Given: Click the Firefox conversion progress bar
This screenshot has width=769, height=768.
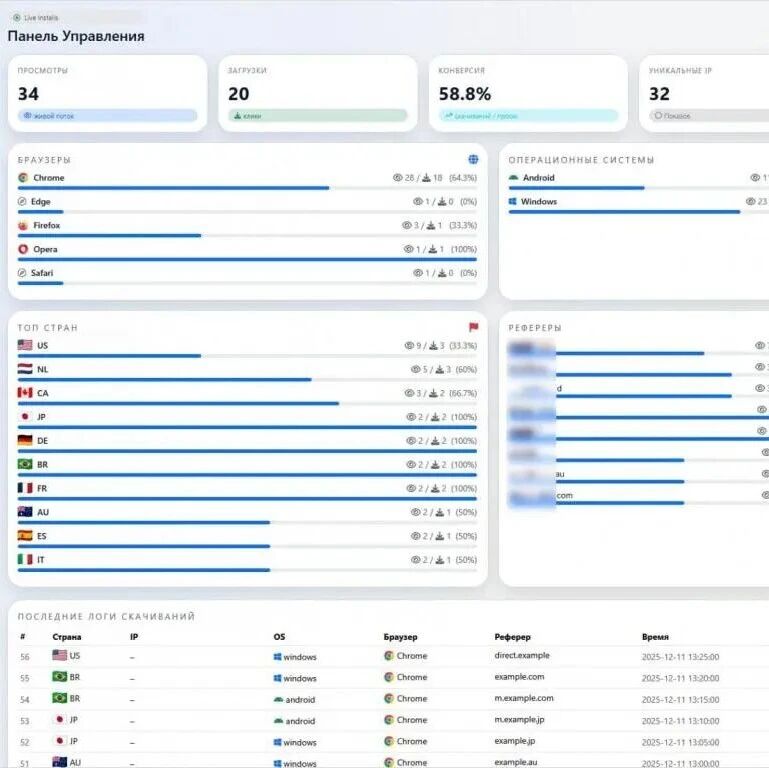Looking at the screenshot, I should [247, 235].
